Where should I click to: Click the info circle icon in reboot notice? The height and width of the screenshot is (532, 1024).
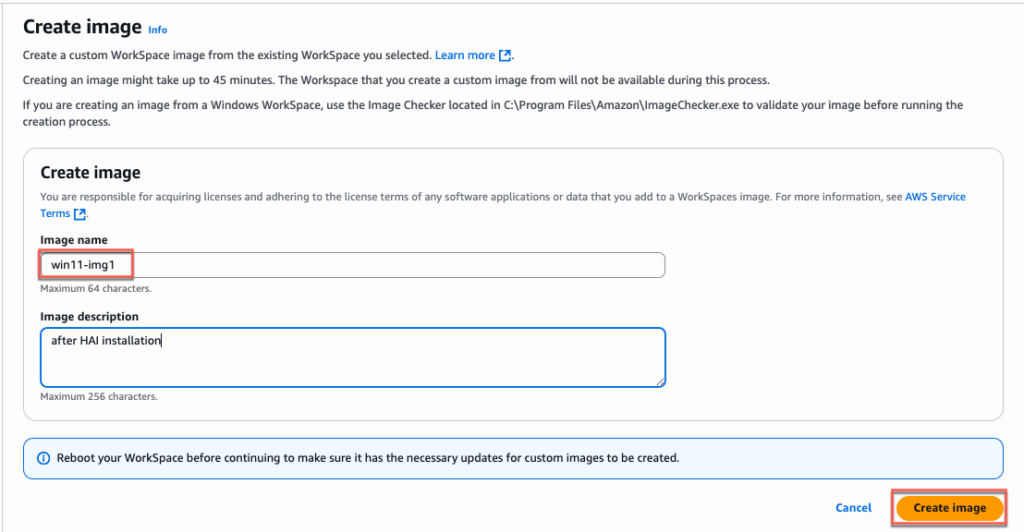click(x=43, y=458)
